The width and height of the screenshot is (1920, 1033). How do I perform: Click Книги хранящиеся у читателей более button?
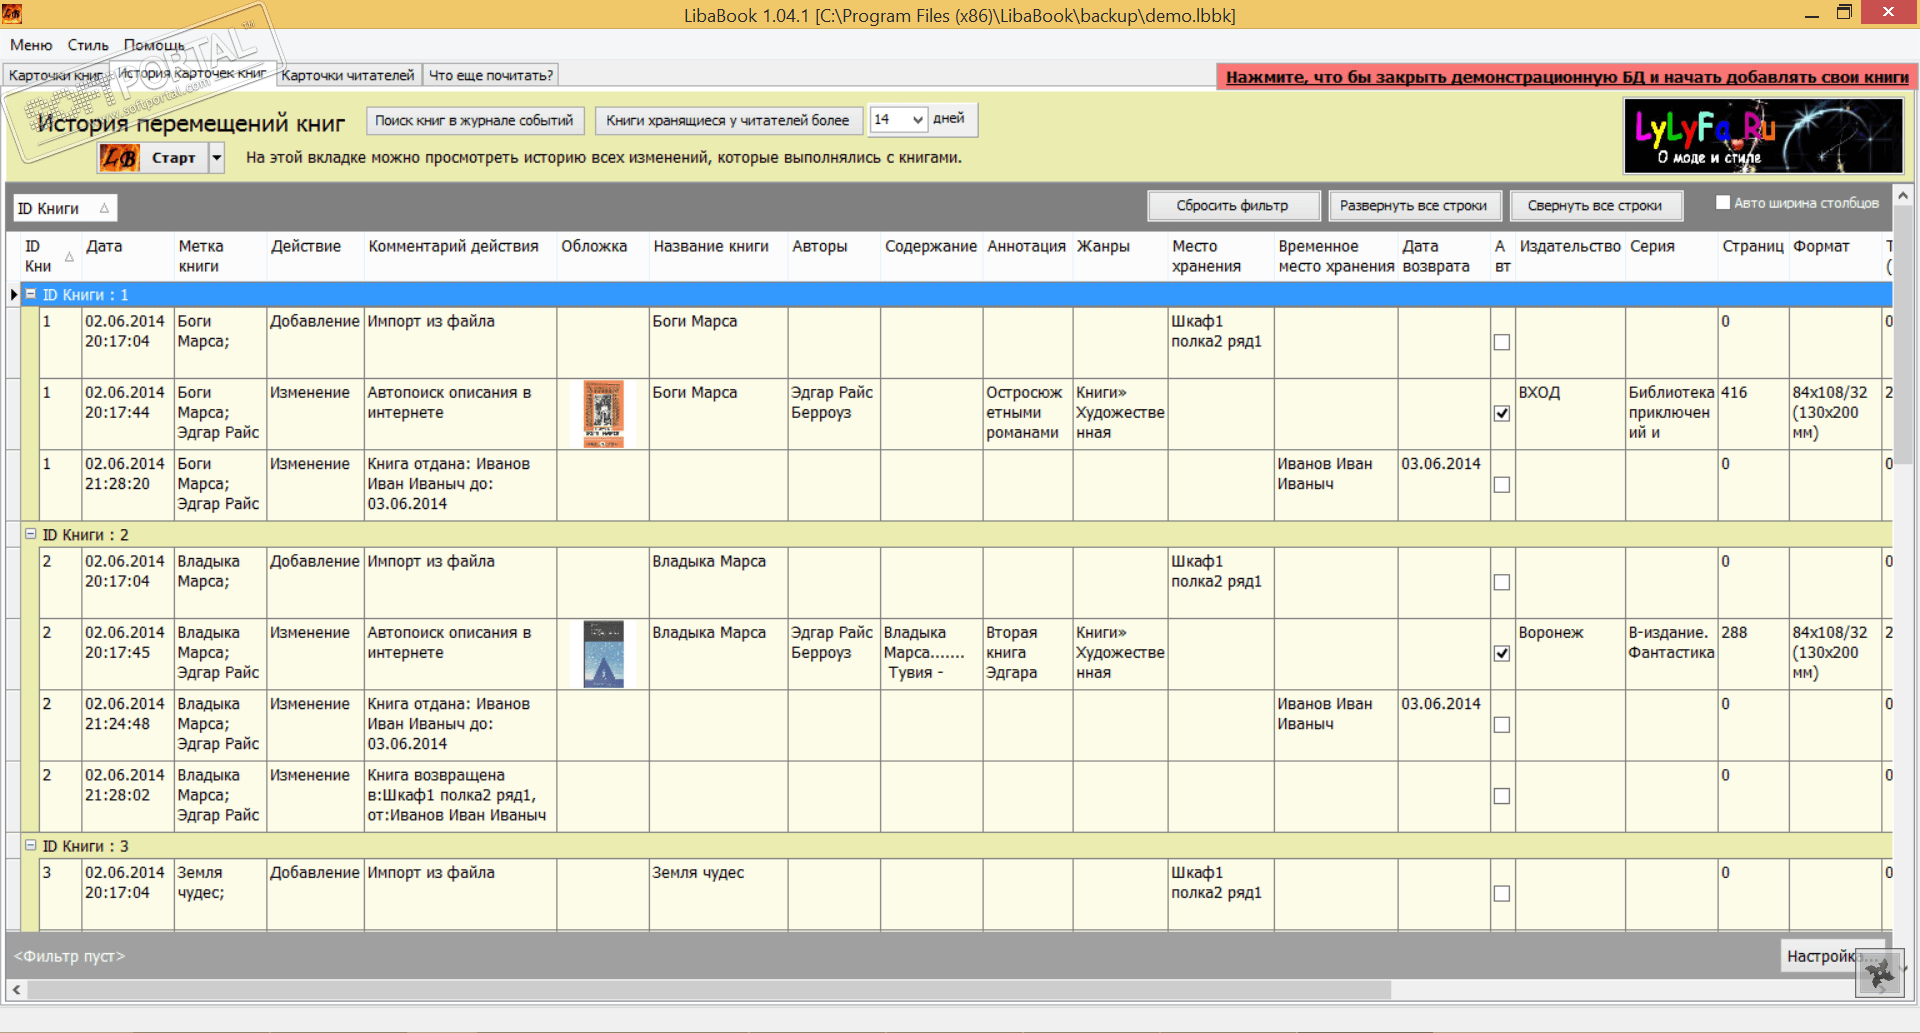pos(727,120)
